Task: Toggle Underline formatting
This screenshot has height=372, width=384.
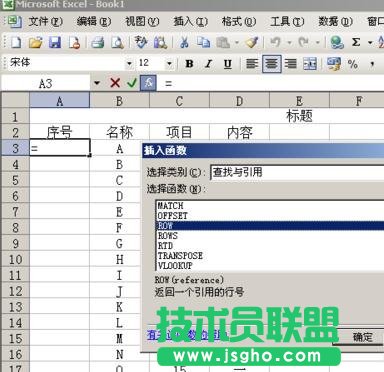Action: (x=228, y=63)
